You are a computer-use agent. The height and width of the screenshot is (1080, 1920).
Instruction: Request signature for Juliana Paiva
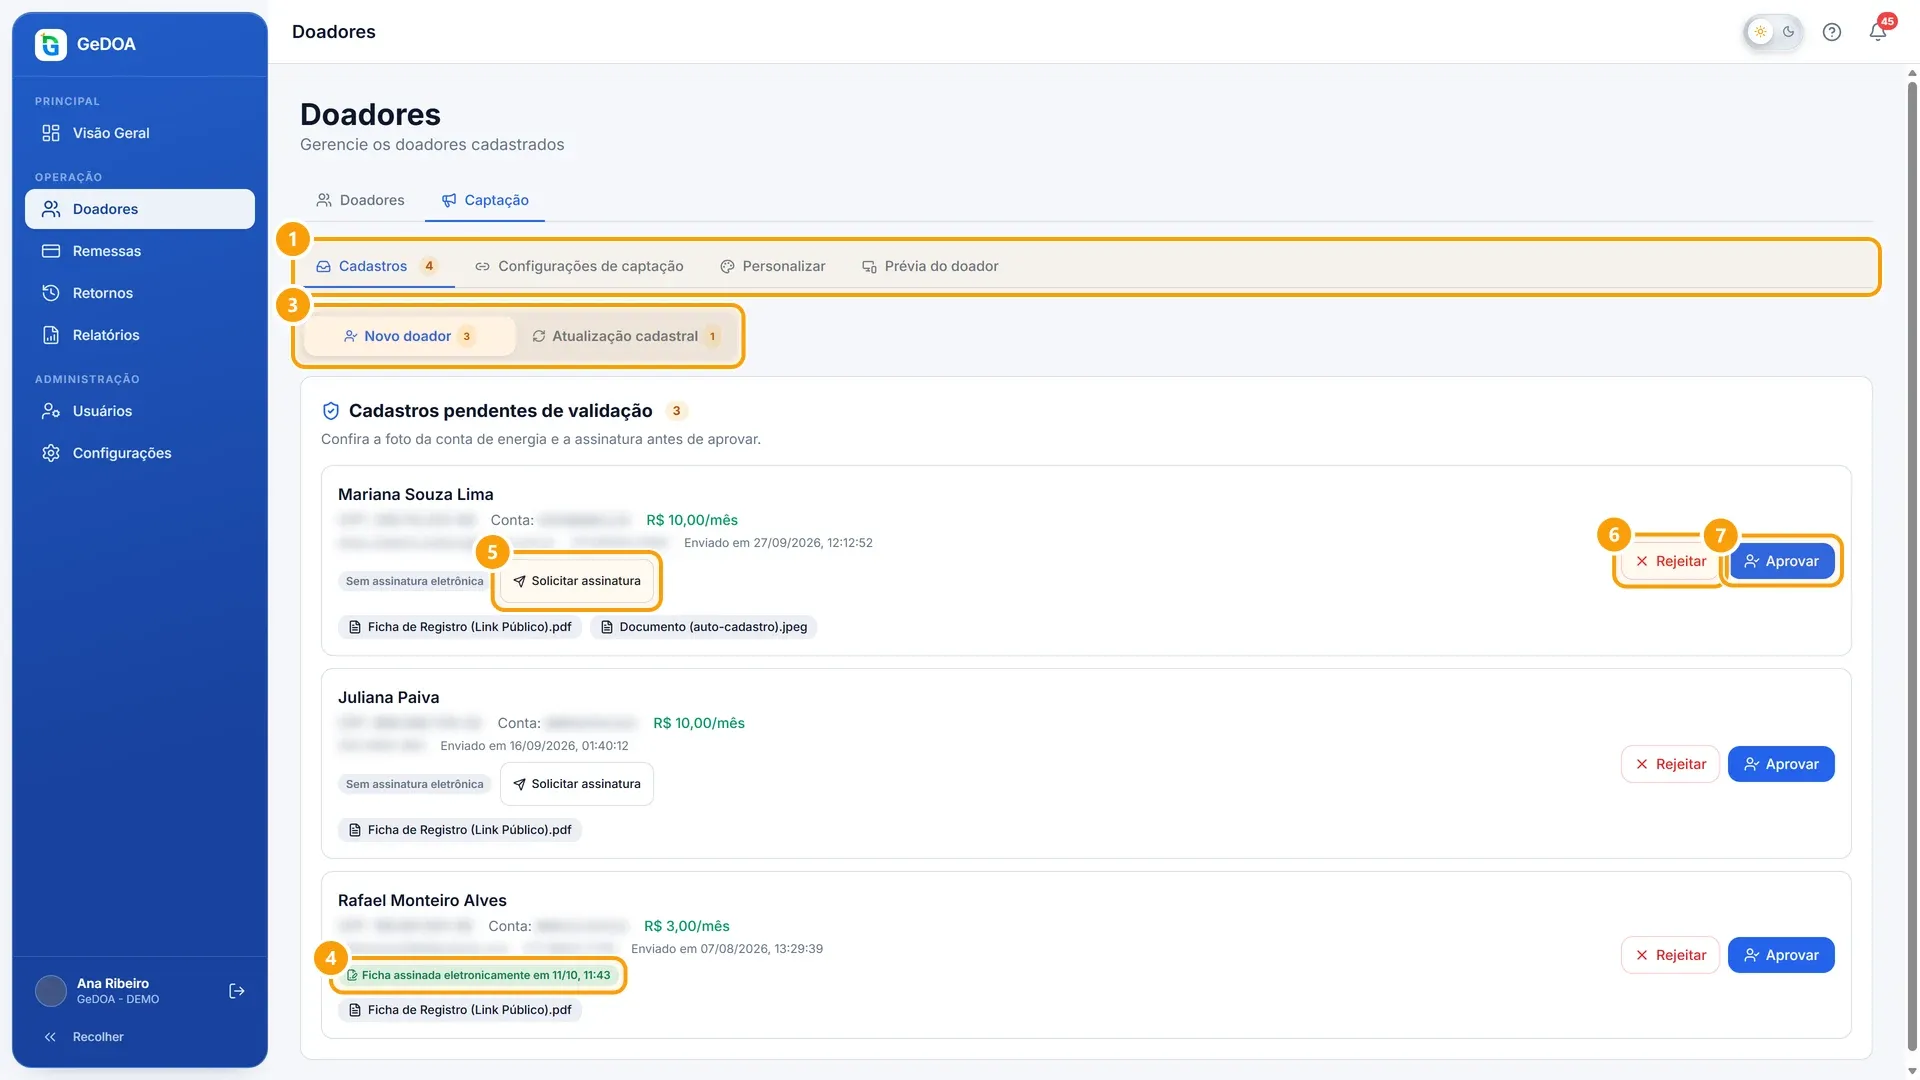(577, 784)
